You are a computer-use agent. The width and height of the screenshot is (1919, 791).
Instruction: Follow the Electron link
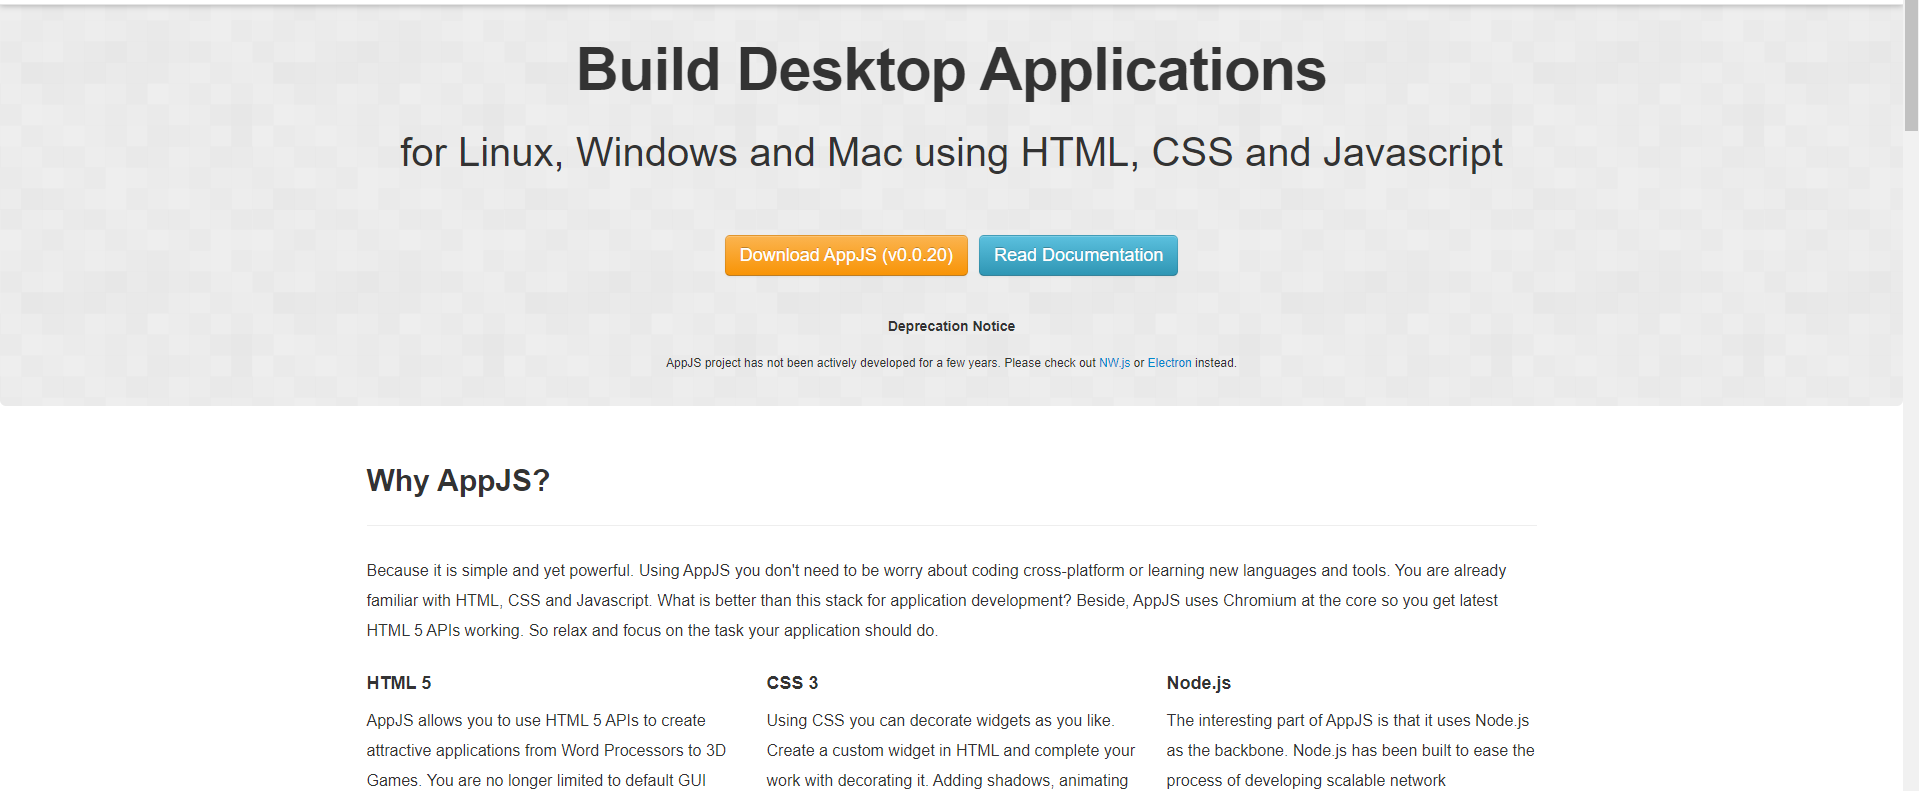[x=1169, y=363]
